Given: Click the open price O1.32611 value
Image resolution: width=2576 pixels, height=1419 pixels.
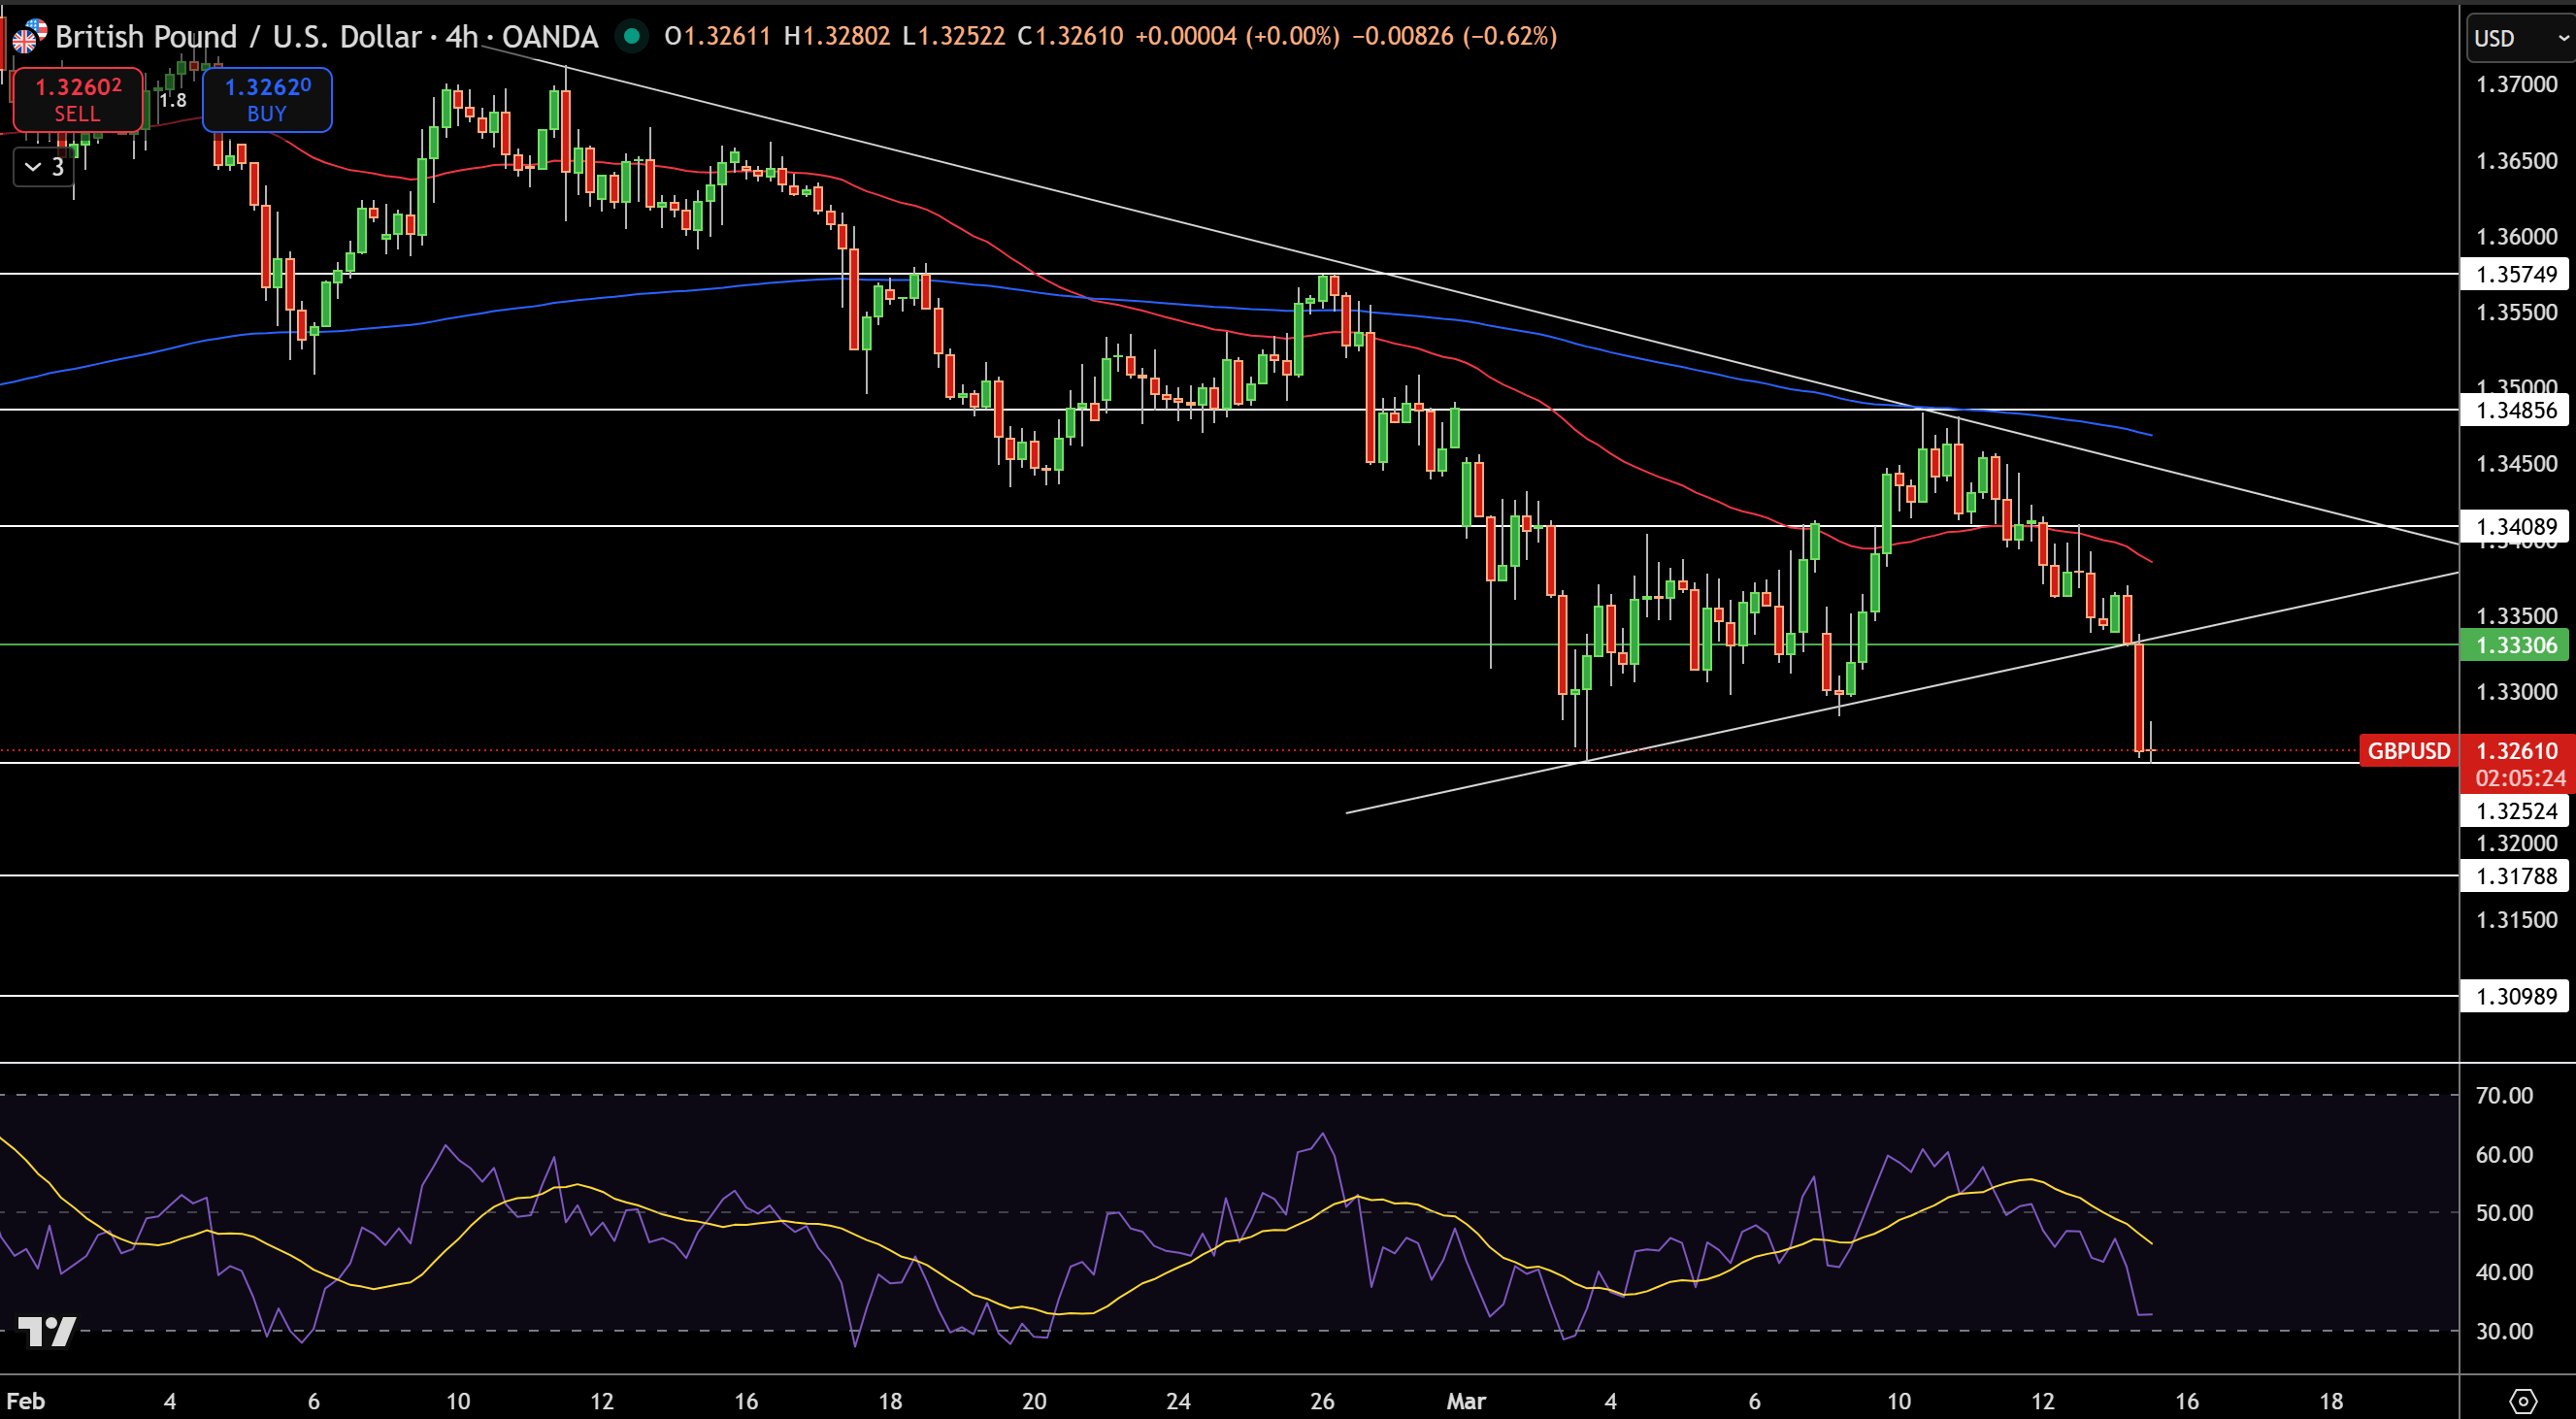Looking at the screenshot, I should (718, 37).
